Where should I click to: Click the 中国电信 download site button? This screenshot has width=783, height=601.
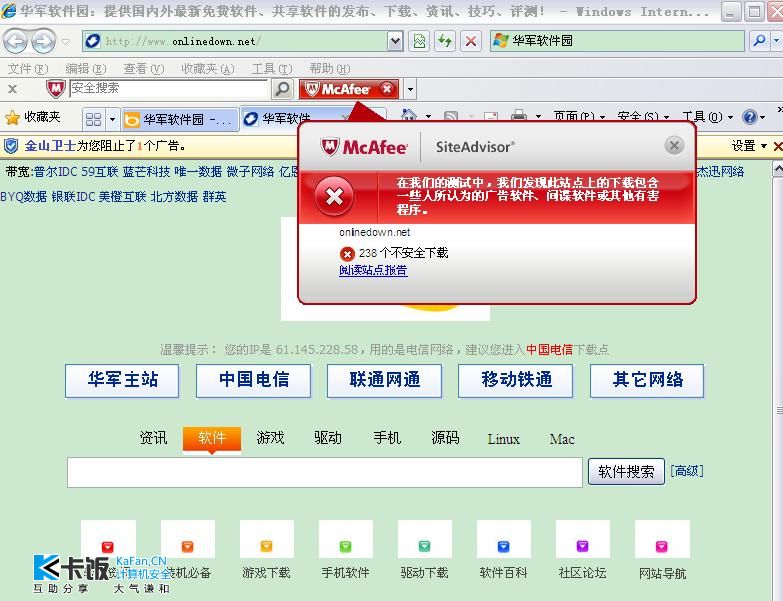253,380
